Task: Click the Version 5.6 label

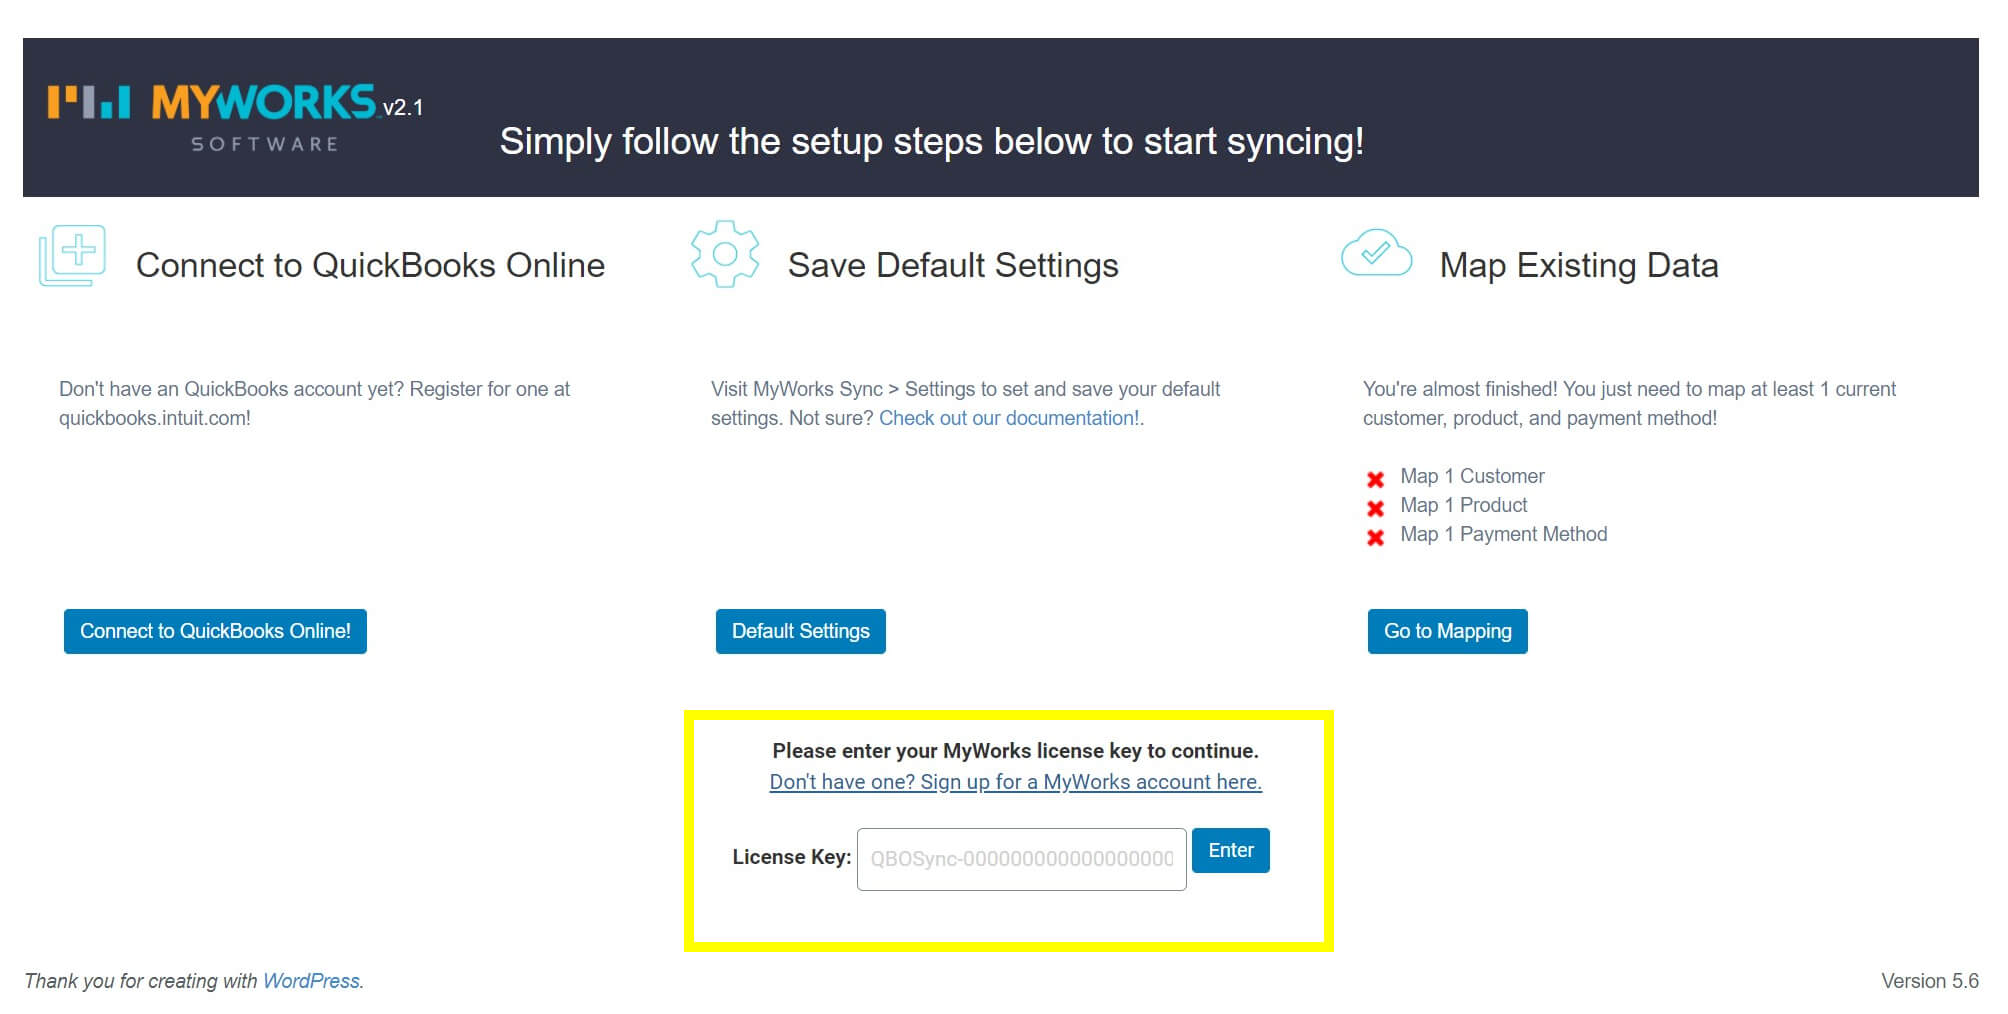Action: (1932, 981)
